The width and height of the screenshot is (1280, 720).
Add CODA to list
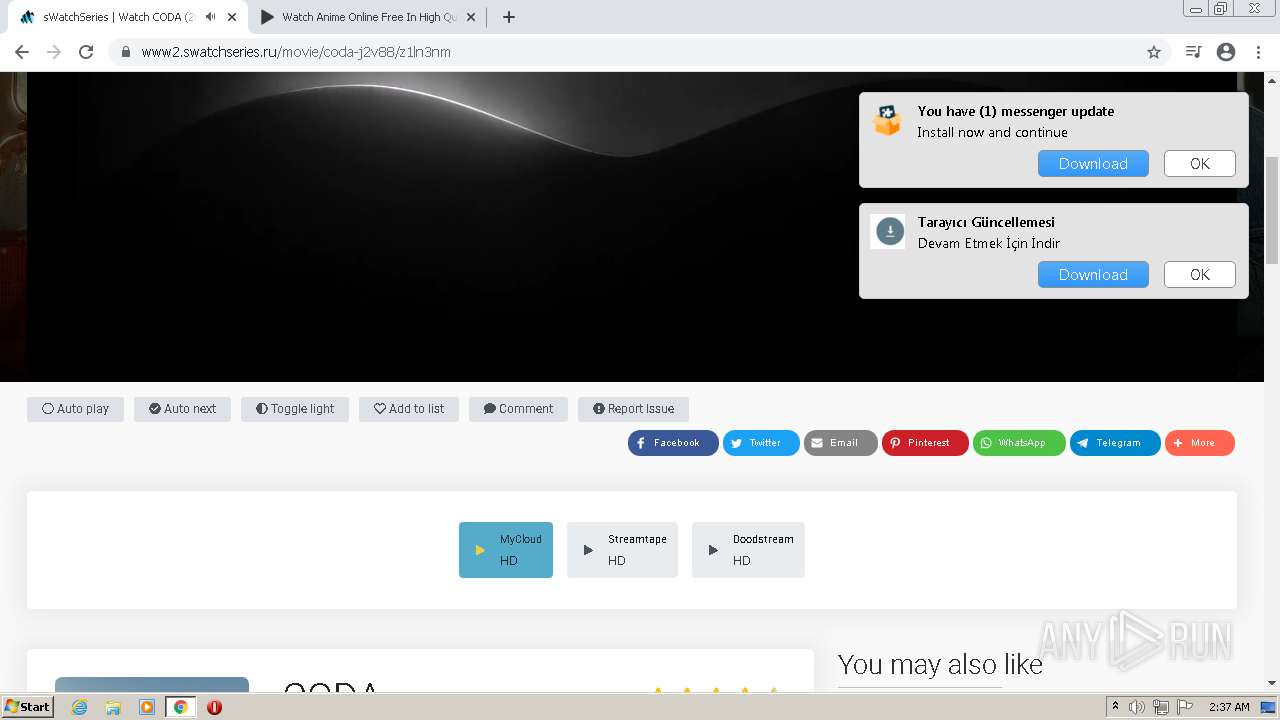[x=409, y=409]
